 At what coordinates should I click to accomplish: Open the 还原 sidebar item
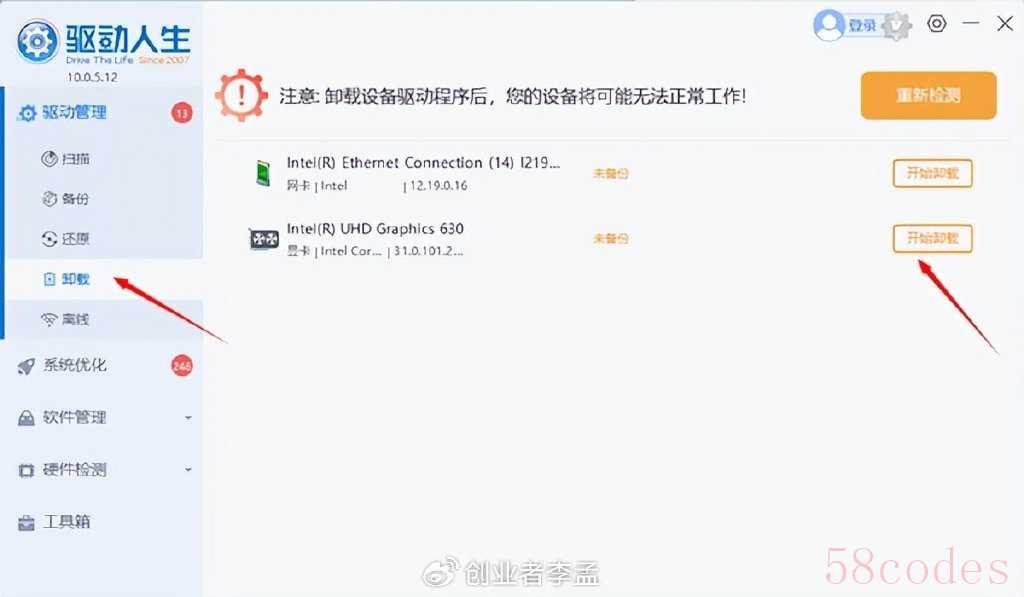click(65, 239)
